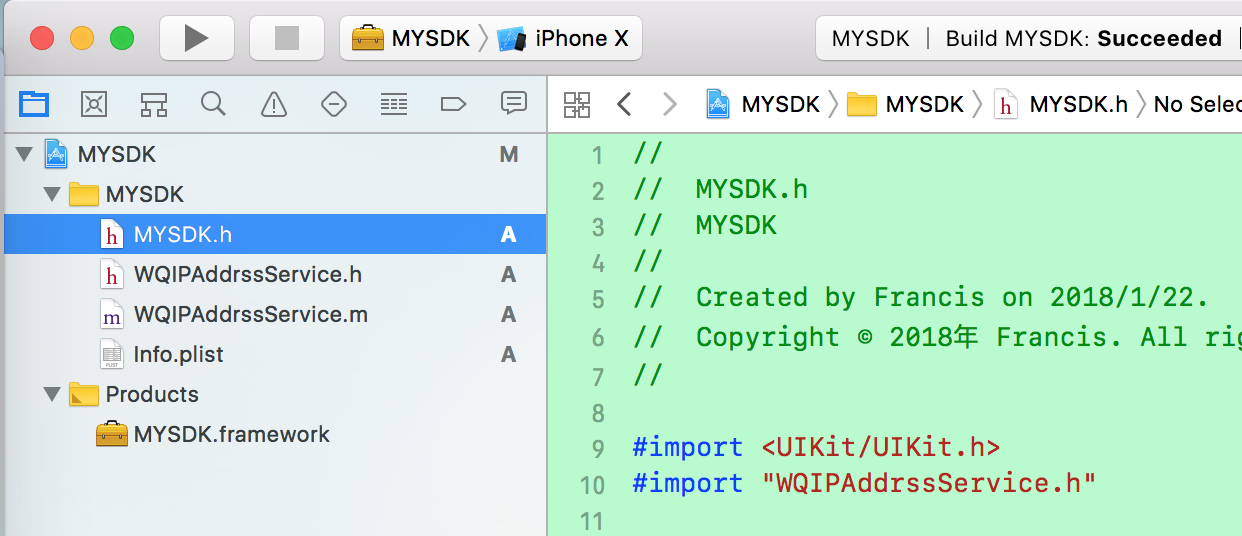Click the Created by Francis comment line
1242x536 pixels.
[921, 297]
